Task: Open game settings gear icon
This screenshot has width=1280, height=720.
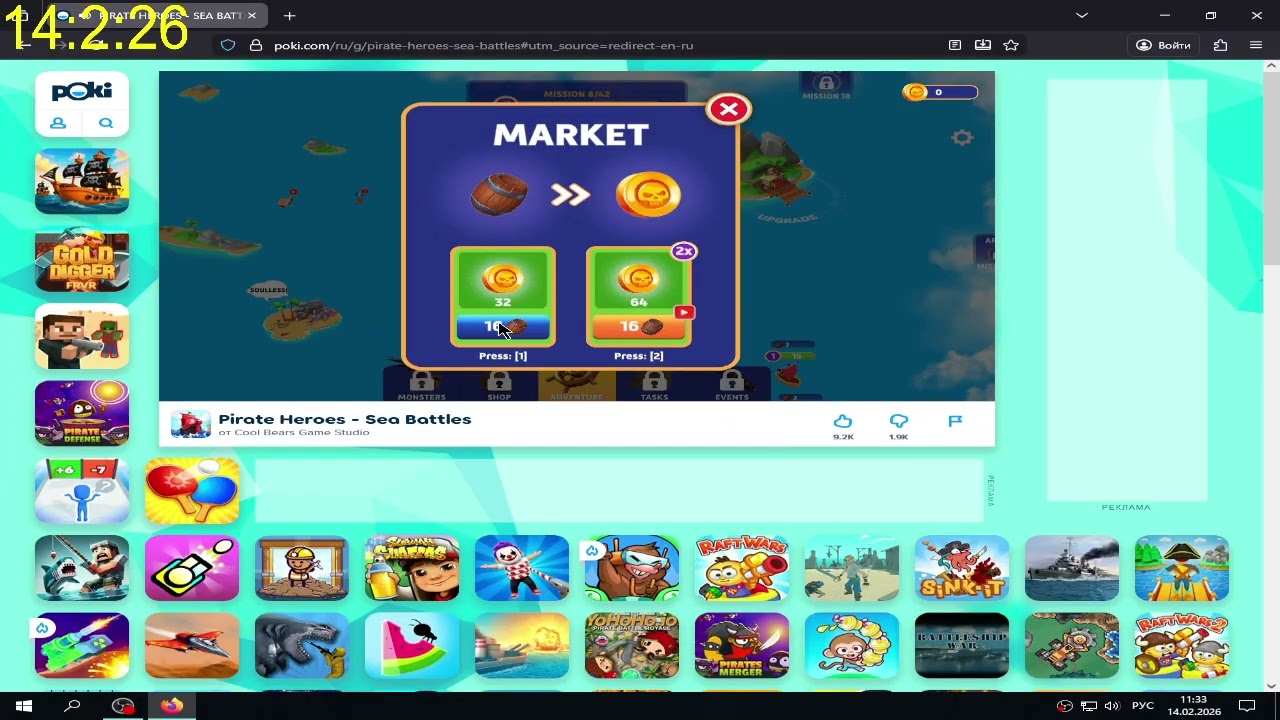Action: click(962, 138)
